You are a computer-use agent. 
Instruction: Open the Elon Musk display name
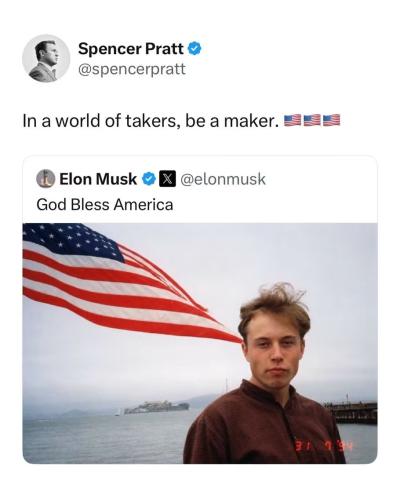pyautogui.click(x=98, y=179)
